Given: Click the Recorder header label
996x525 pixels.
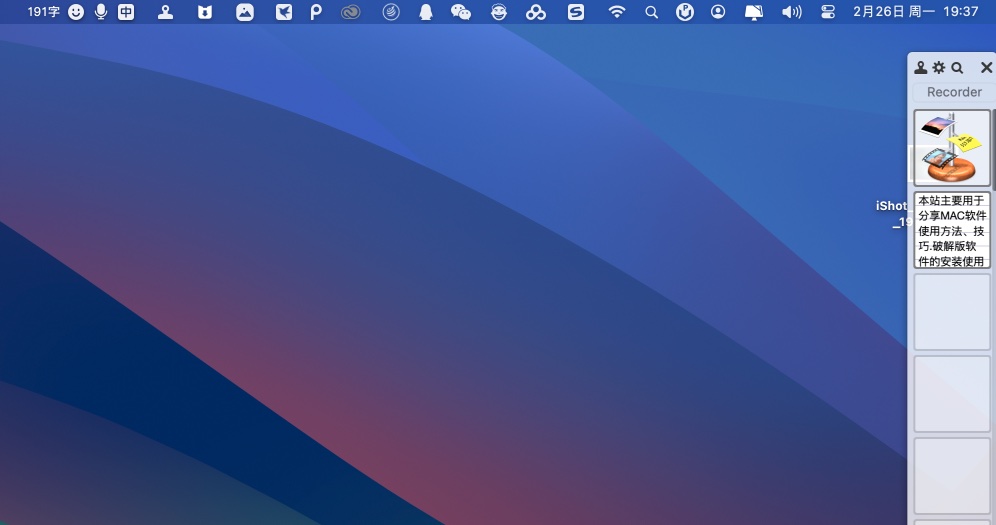Looking at the screenshot, I should (954, 92).
